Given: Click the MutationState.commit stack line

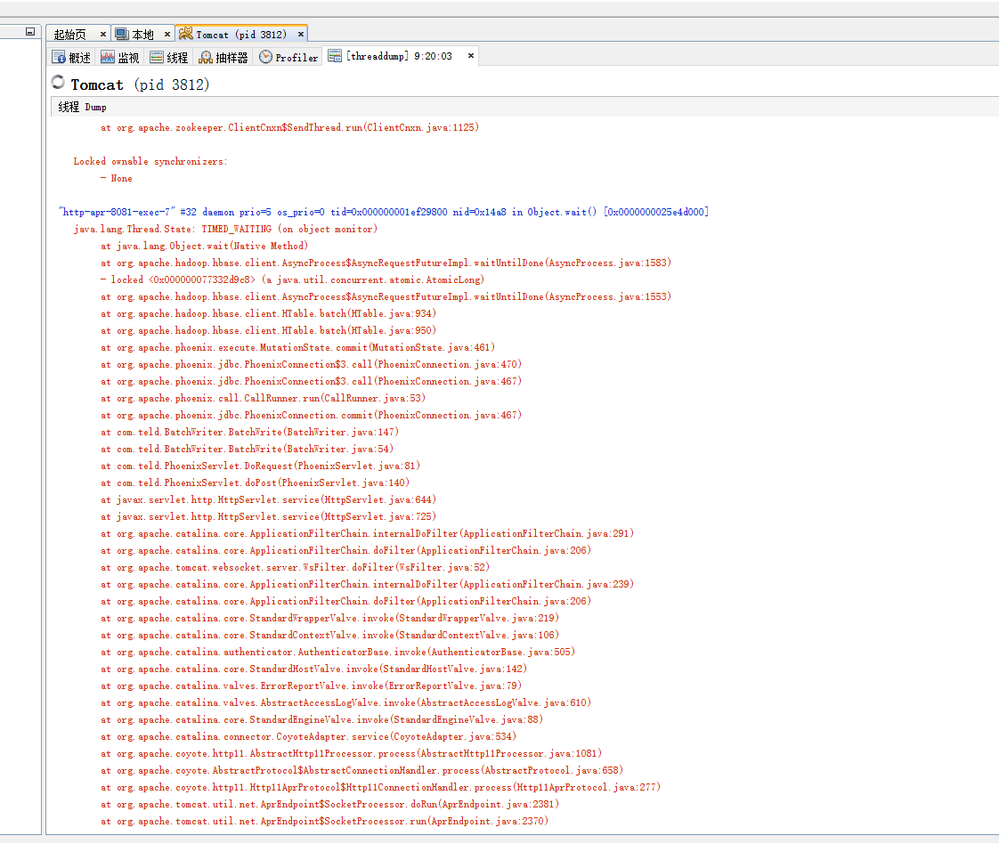Looking at the screenshot, I should coord(298,347).
